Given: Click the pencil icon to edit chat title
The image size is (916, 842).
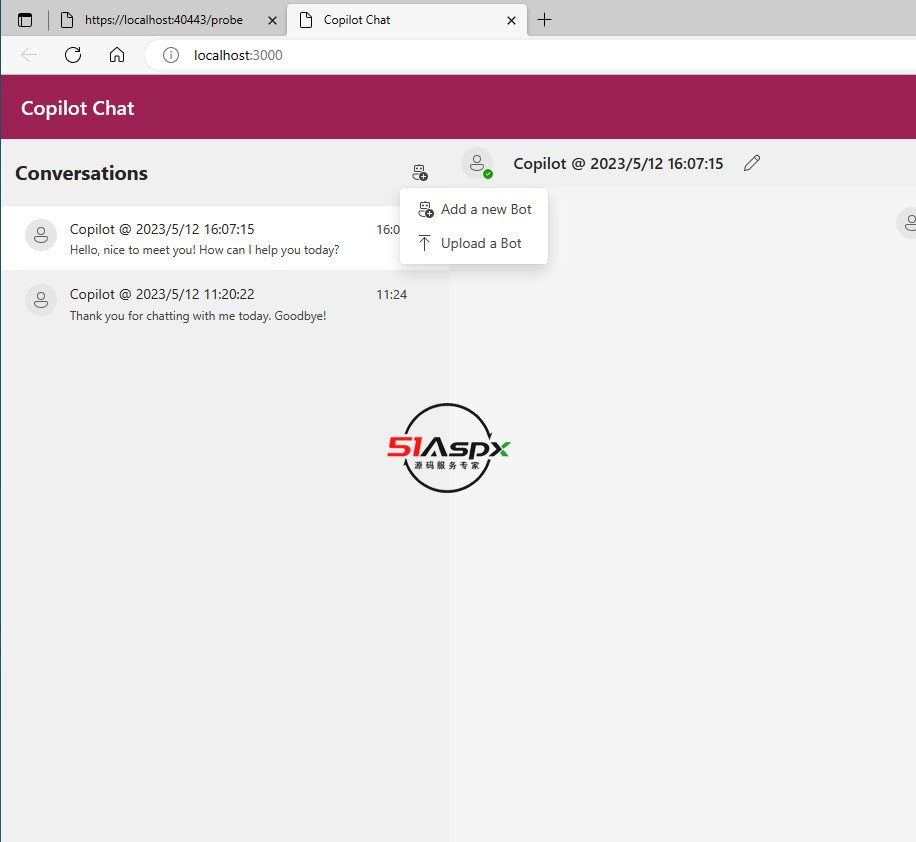Looking at the screenshot, I should (752, 163).
